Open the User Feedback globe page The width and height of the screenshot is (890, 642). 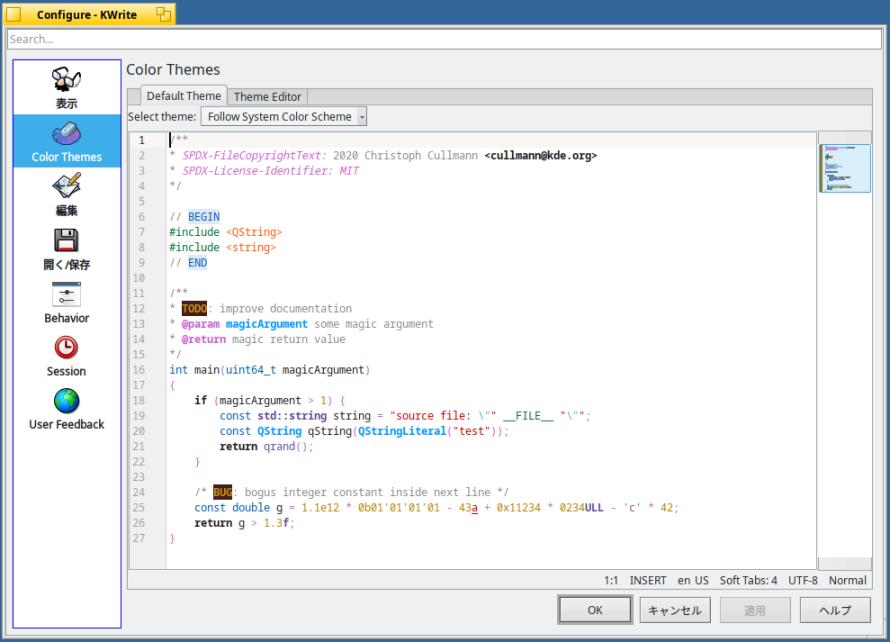66,409
